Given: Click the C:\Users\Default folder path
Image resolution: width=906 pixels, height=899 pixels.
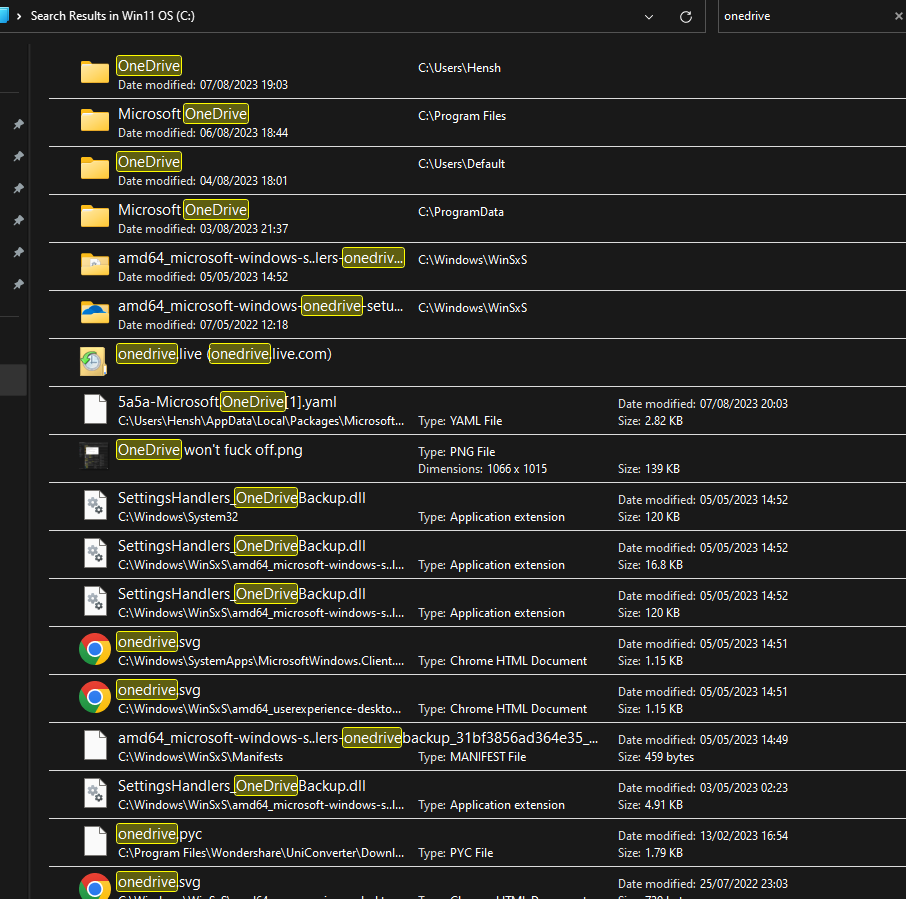Looking at the screenshot, I should click(461, 164).
